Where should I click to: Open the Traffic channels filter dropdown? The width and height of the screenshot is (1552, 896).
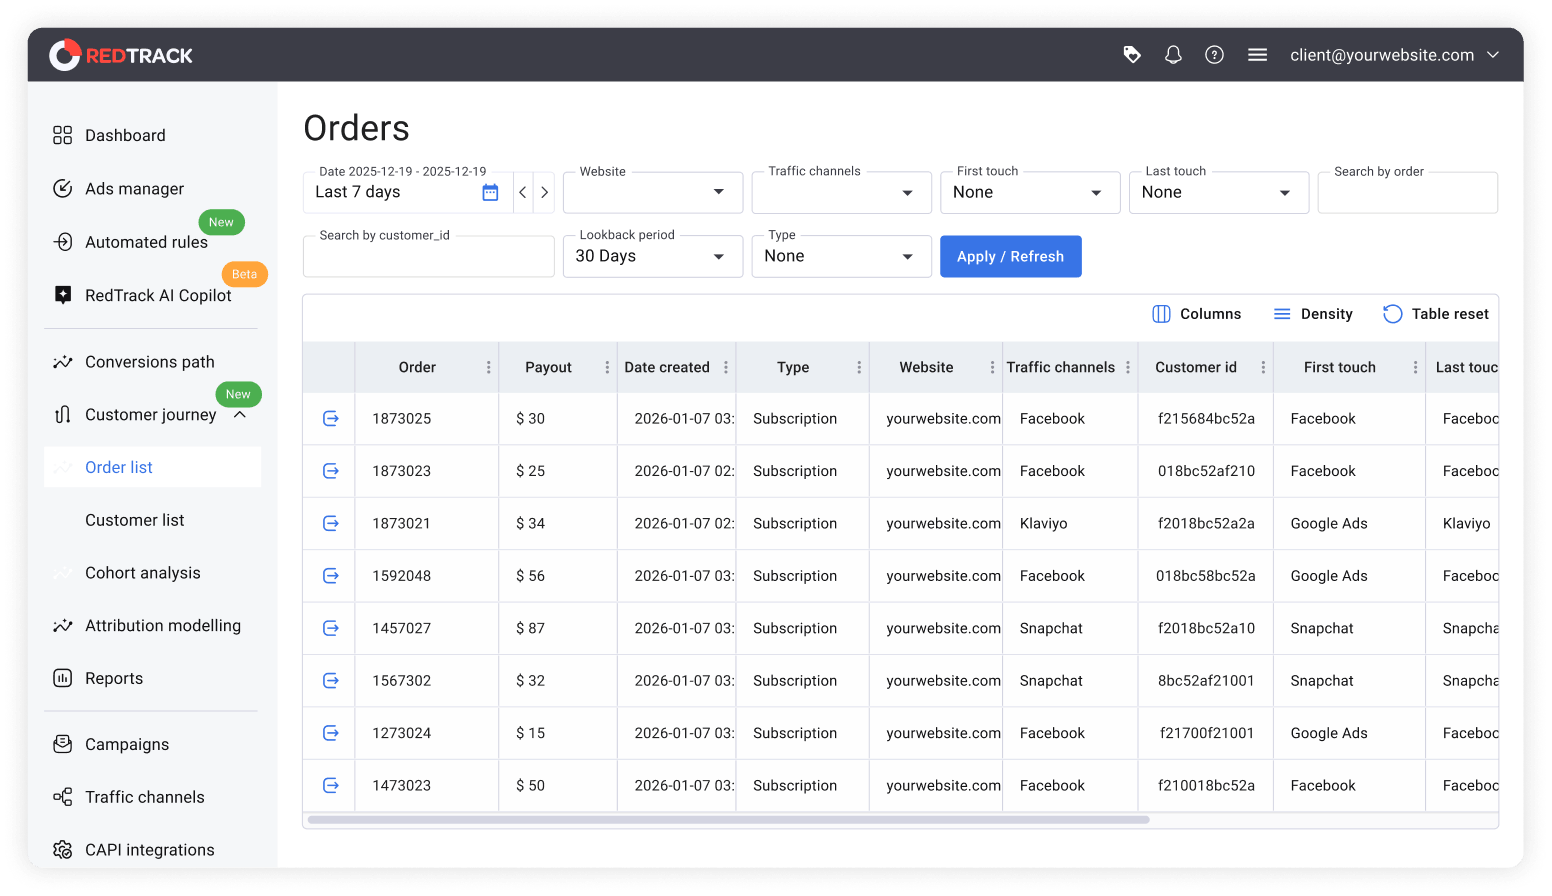tap(842, 192)
